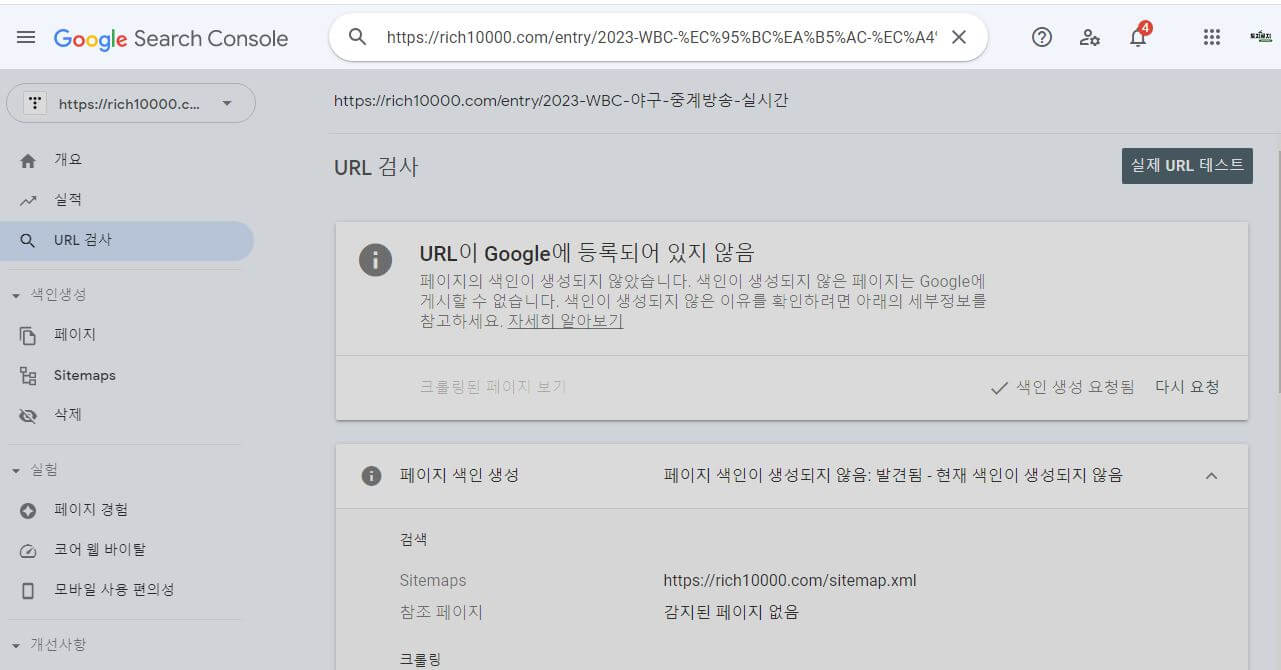
Task: Click the 참조 페이지 row label
Action: [x=441, y=612]
